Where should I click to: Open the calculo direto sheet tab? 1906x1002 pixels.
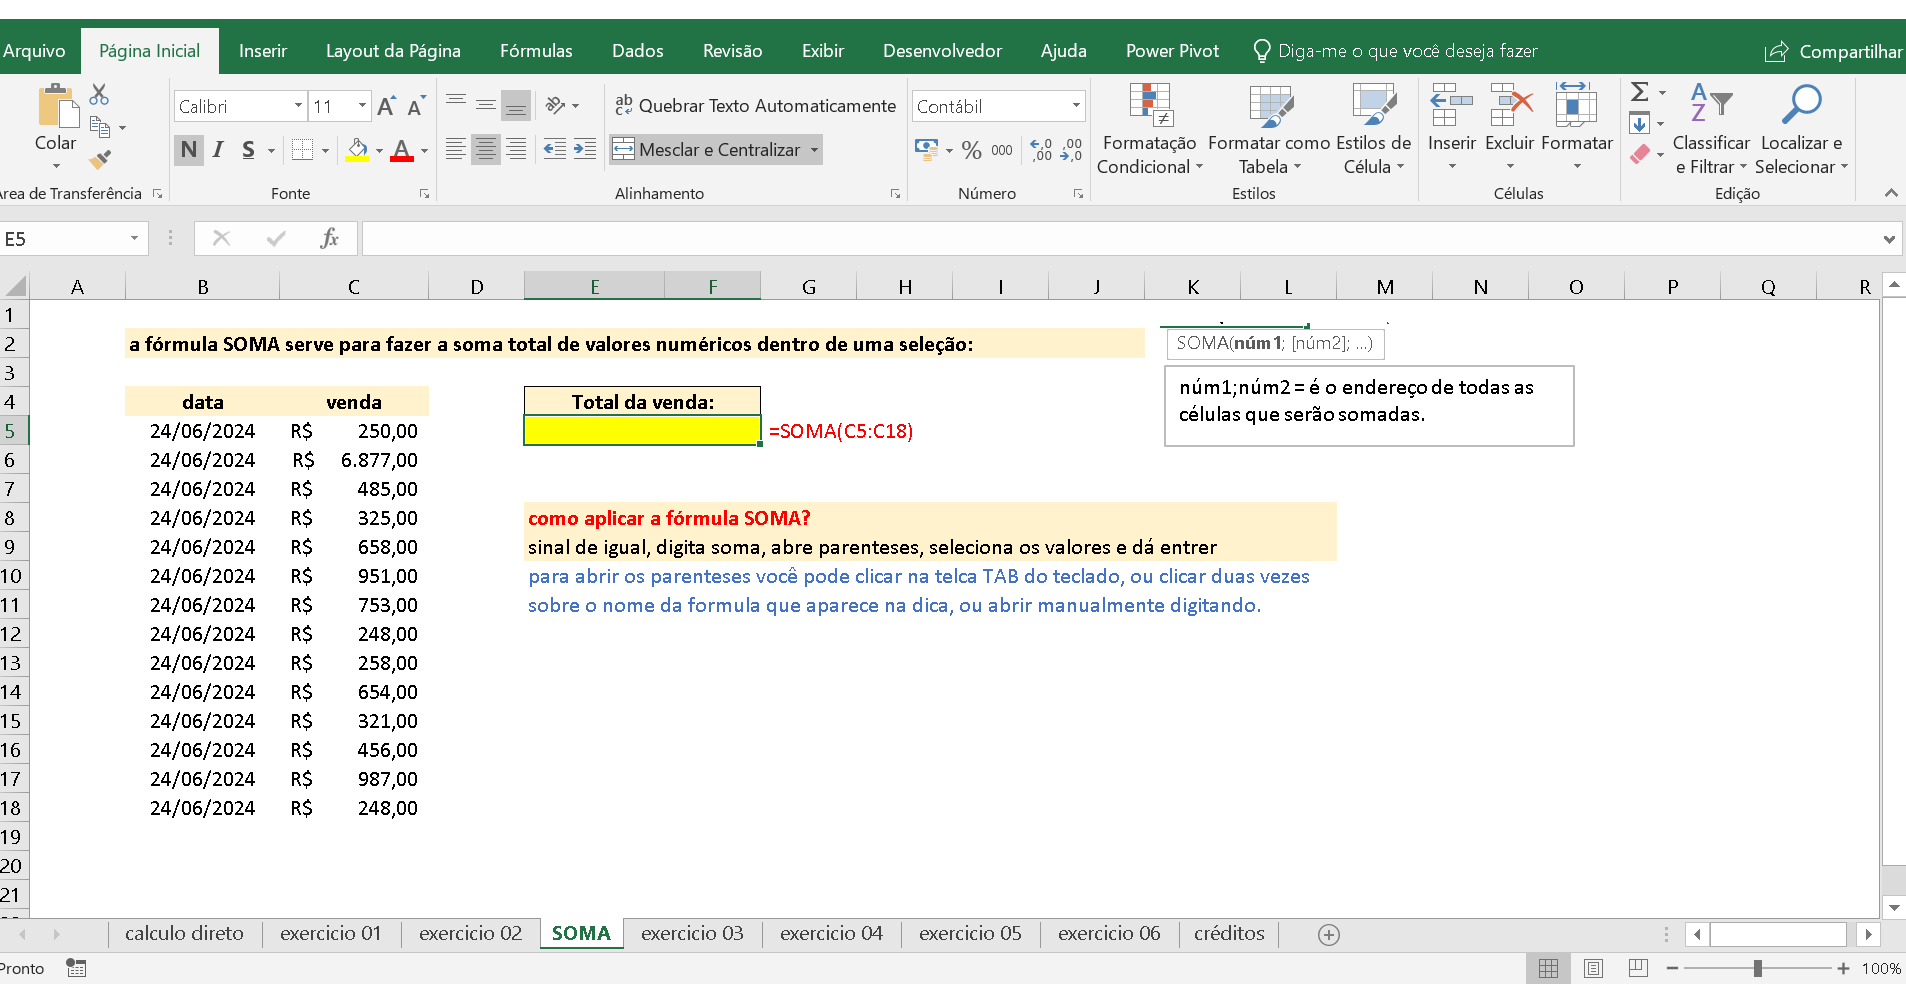(184, 933)
